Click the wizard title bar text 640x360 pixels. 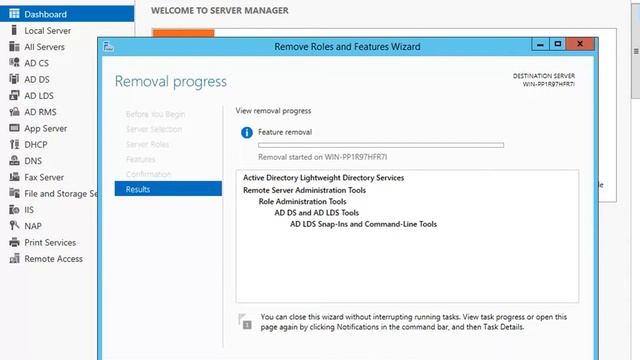(x=347, y=47)
